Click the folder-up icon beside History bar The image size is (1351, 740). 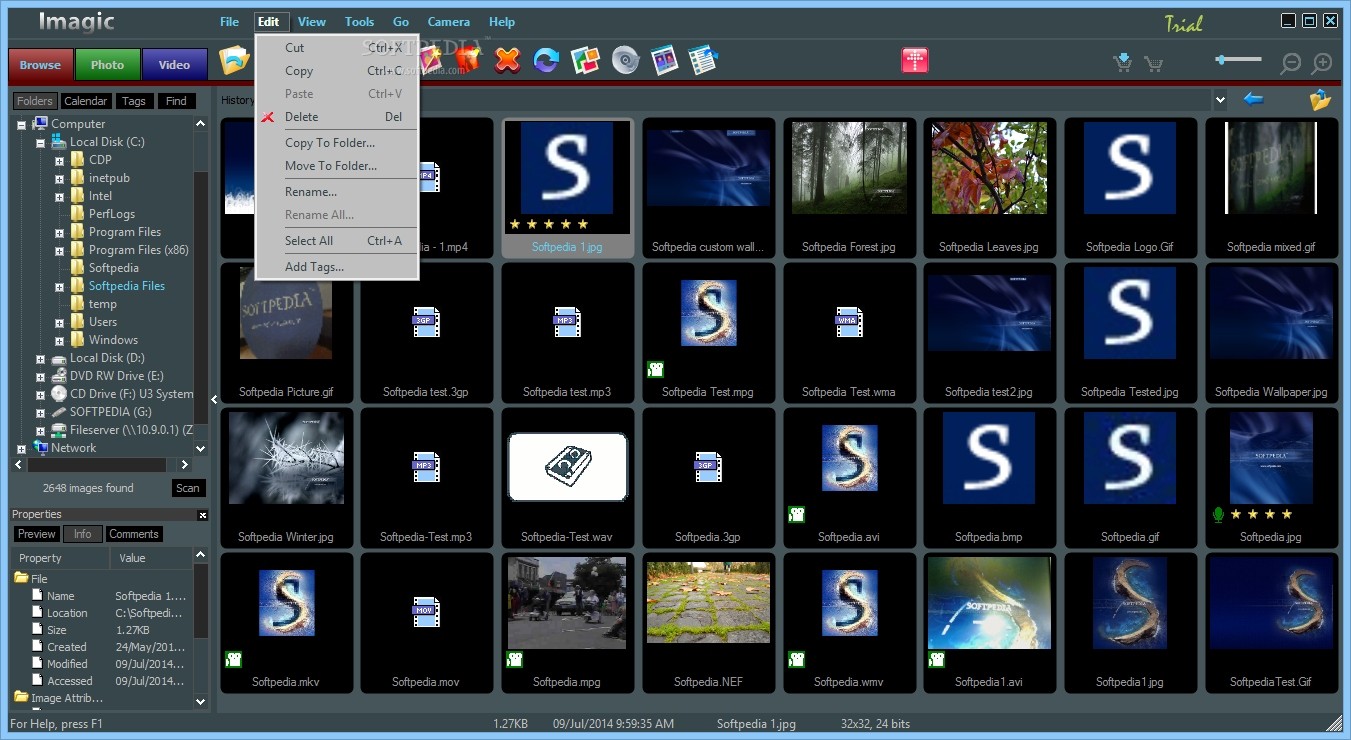tap(1320, 99)
